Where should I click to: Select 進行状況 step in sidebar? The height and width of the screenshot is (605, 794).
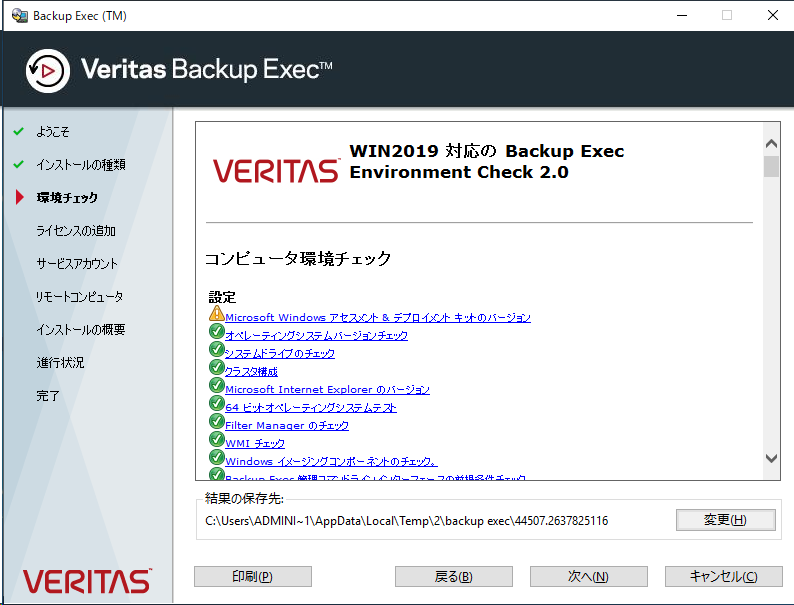click(60, 362)
